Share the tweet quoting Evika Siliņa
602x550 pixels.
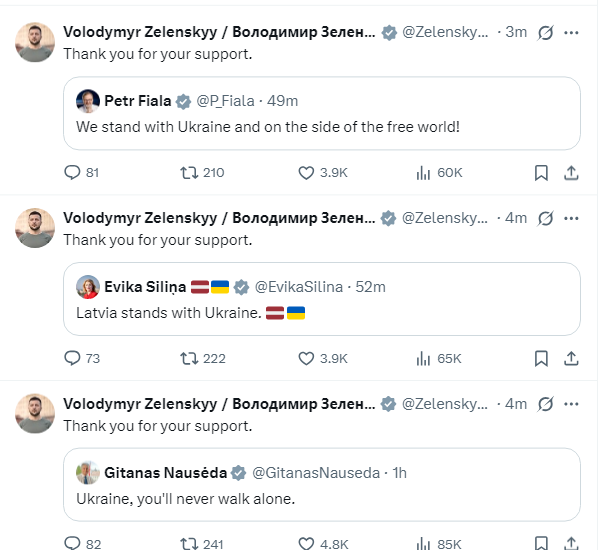pyautogui.click(x=571, y=358)
